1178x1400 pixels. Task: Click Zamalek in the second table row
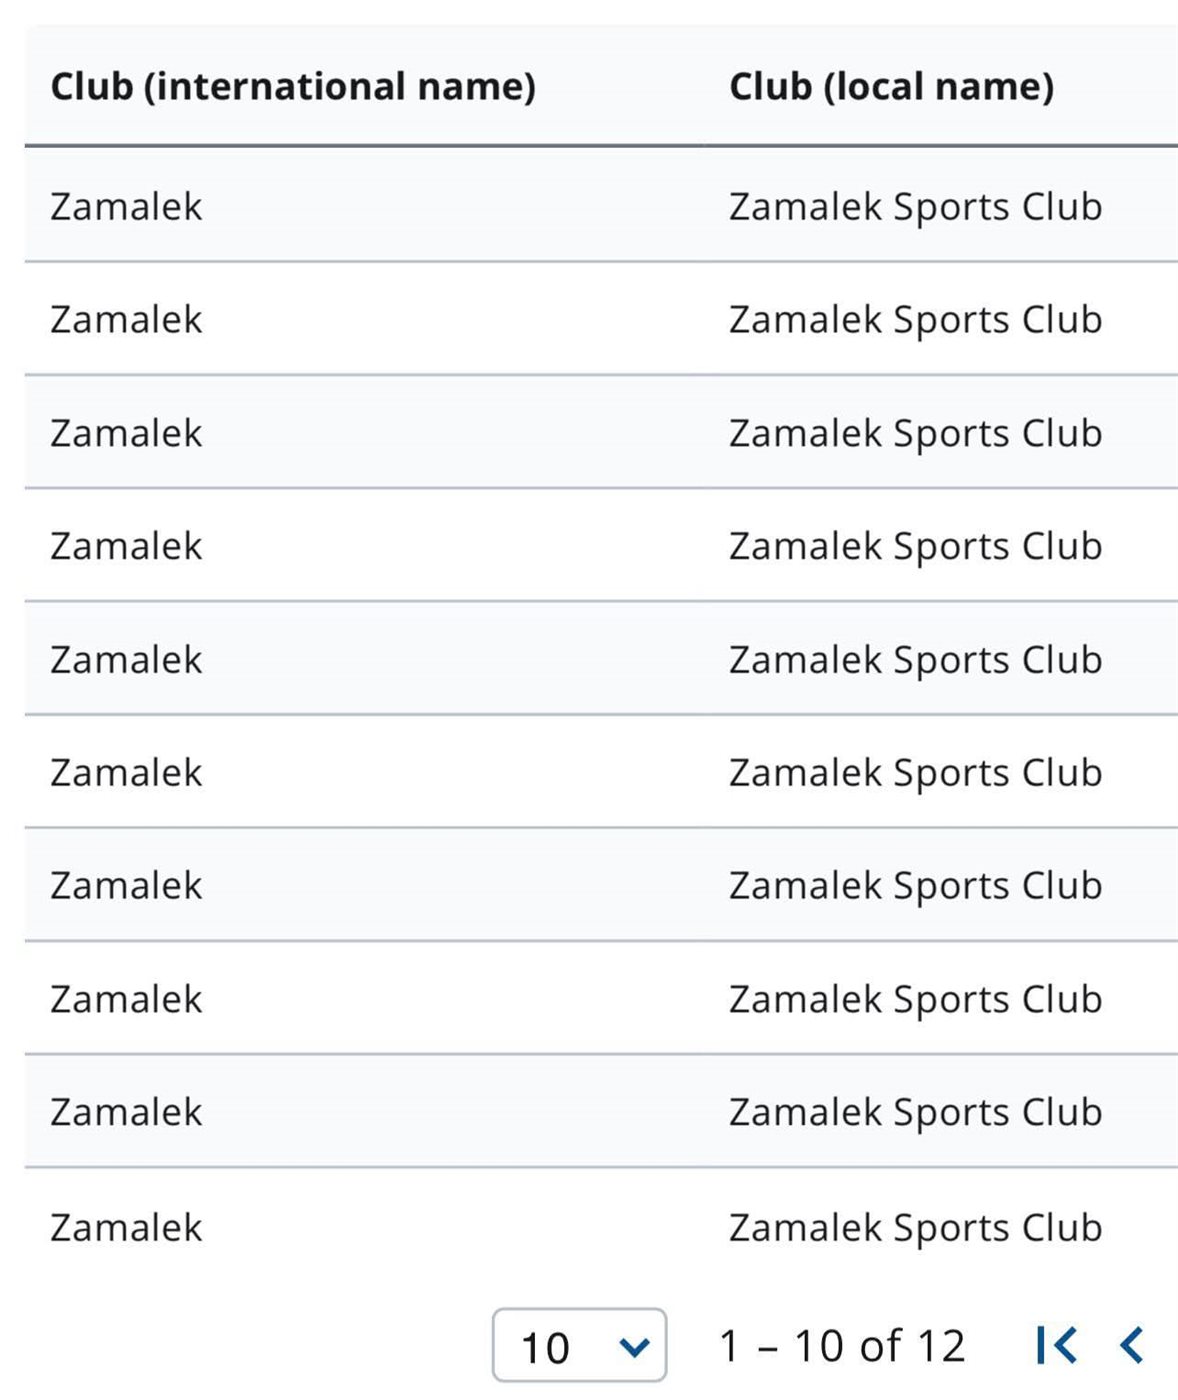pos(126,320)
